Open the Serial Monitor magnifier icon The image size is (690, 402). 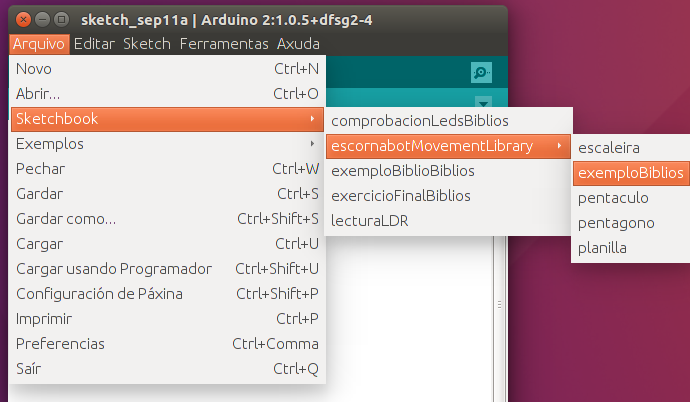click(x=482, y=73)
